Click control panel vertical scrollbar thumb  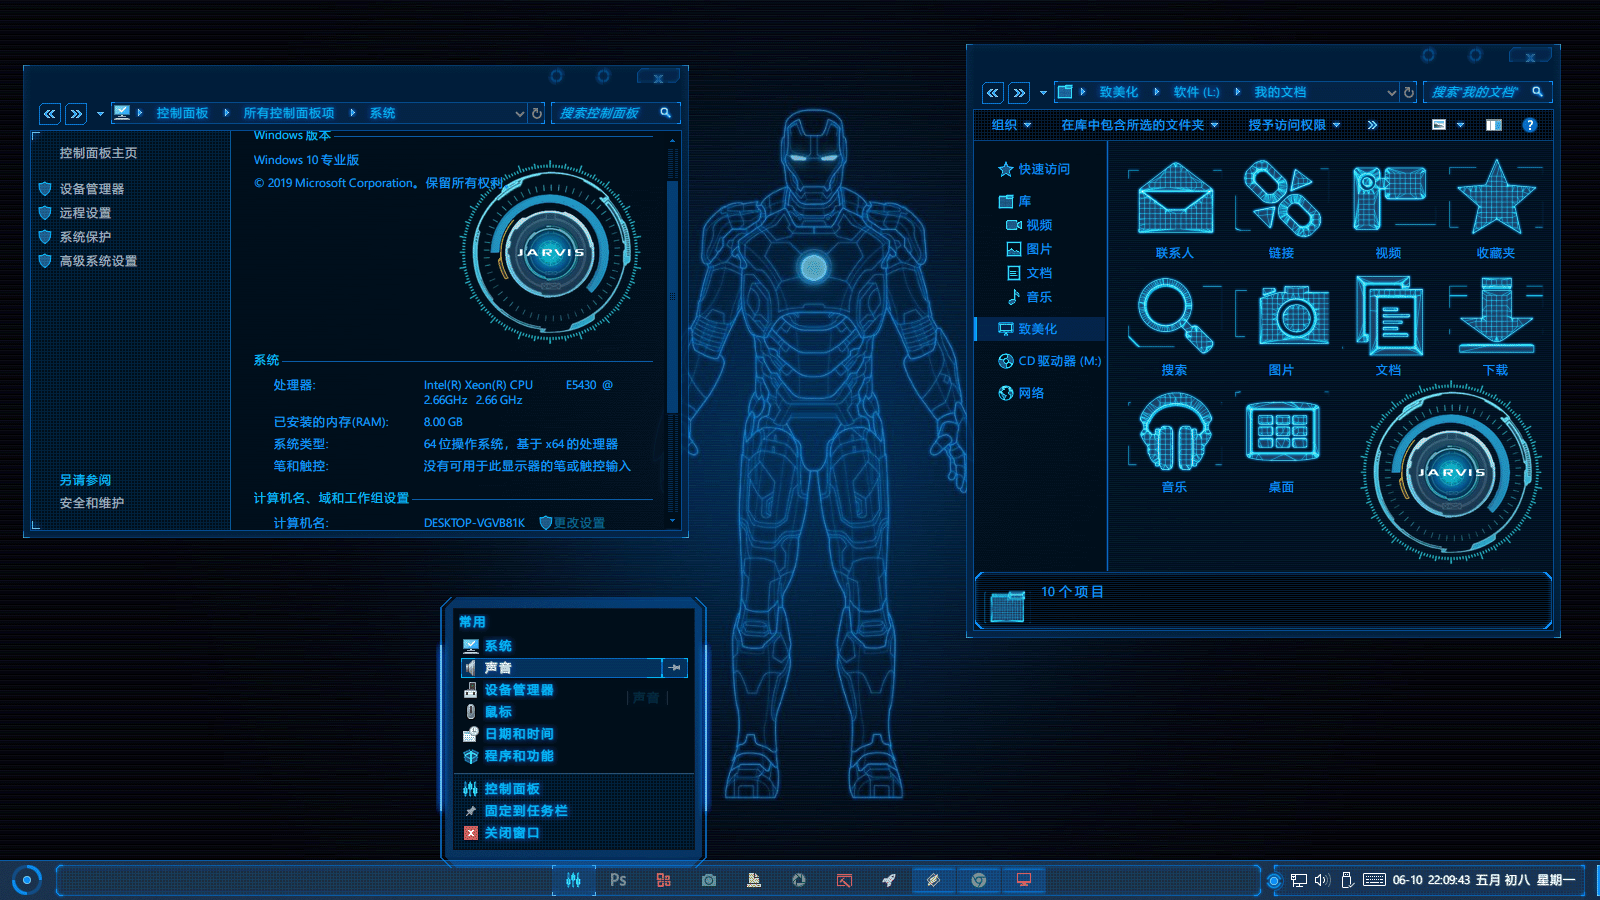pyautogui.click(x=672, y=296)
